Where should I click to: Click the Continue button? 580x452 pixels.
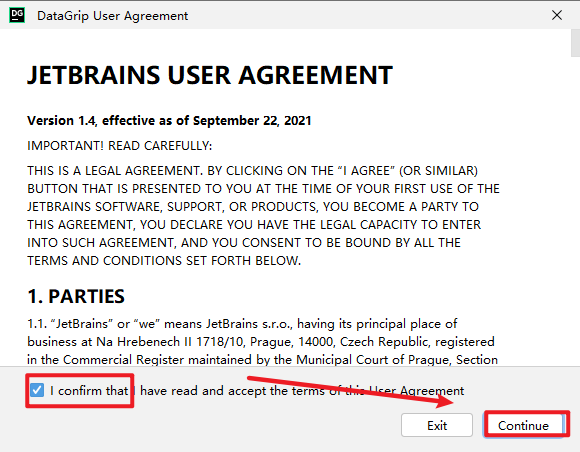523,425
